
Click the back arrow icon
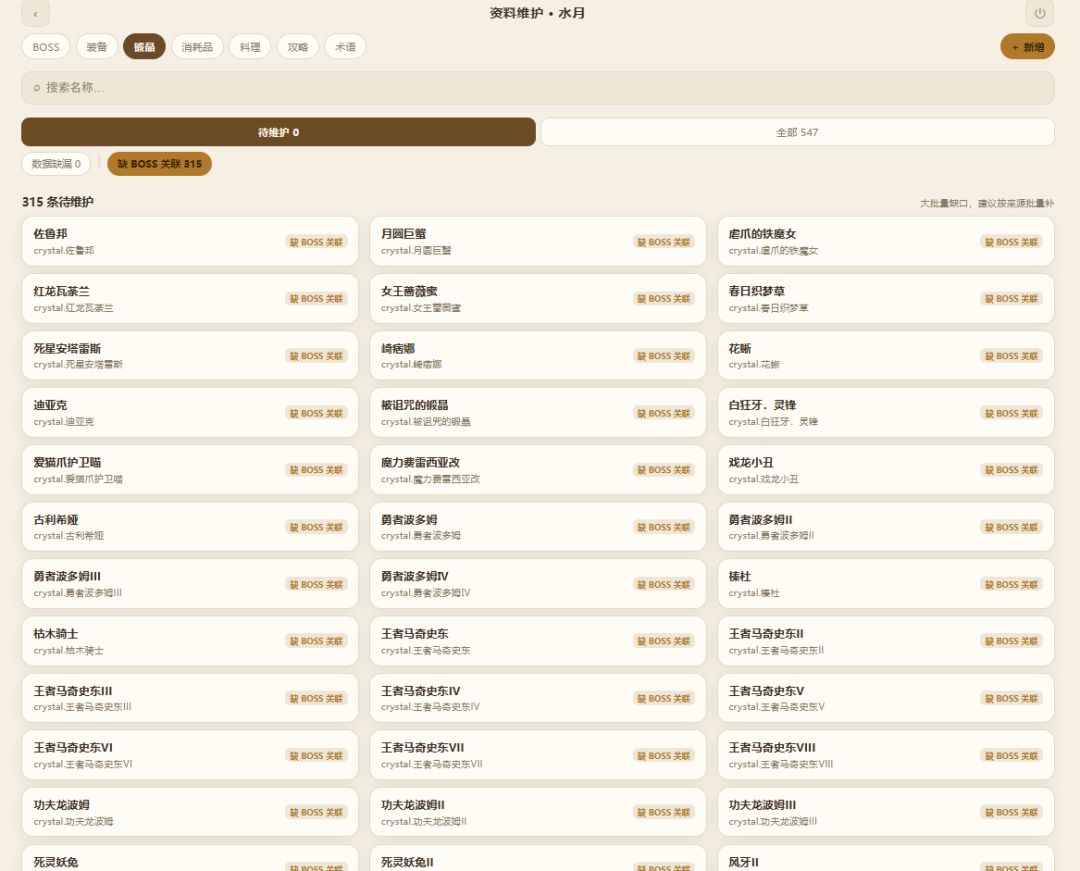pyautogui.click(x=35, y=13)
